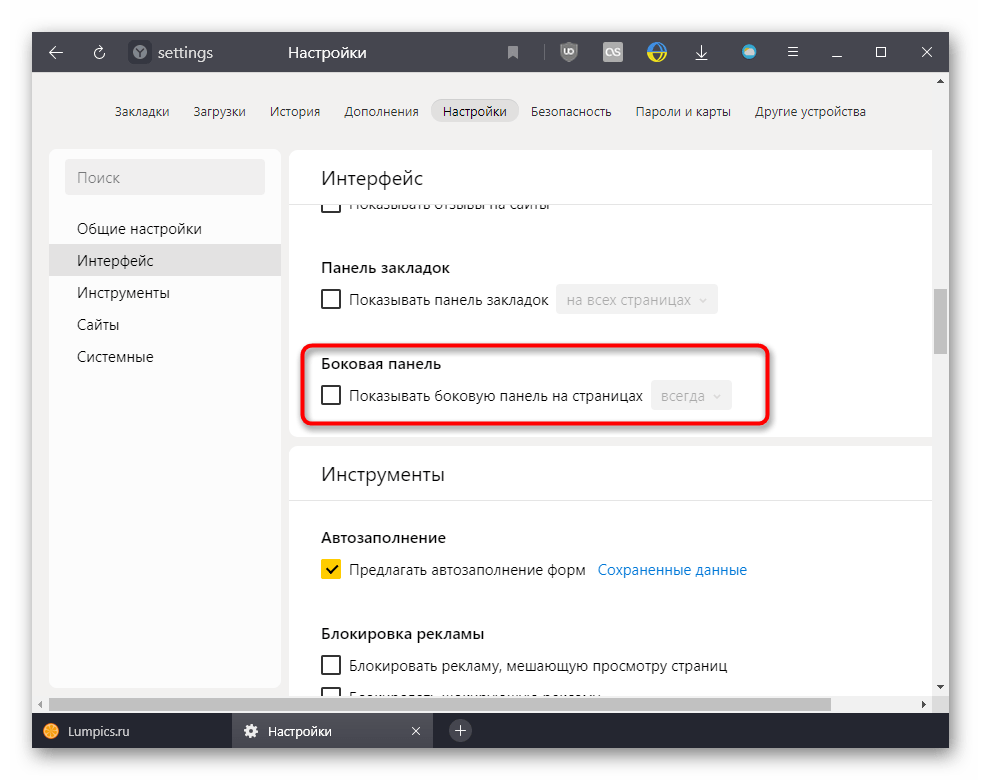Viewport: 981px width, 780px height.
Task: Click the Автозаполнение heading
Action: pos(384,537)
